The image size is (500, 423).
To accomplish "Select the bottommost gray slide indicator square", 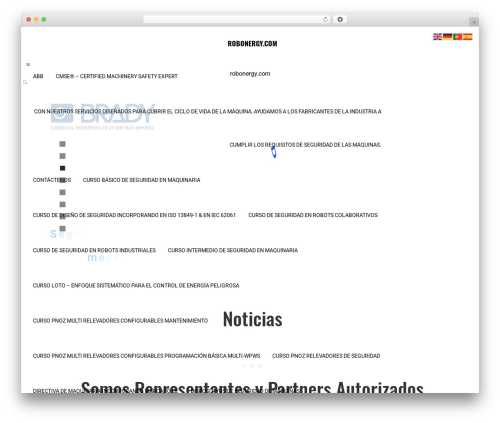I will click(x=62, y=229).
